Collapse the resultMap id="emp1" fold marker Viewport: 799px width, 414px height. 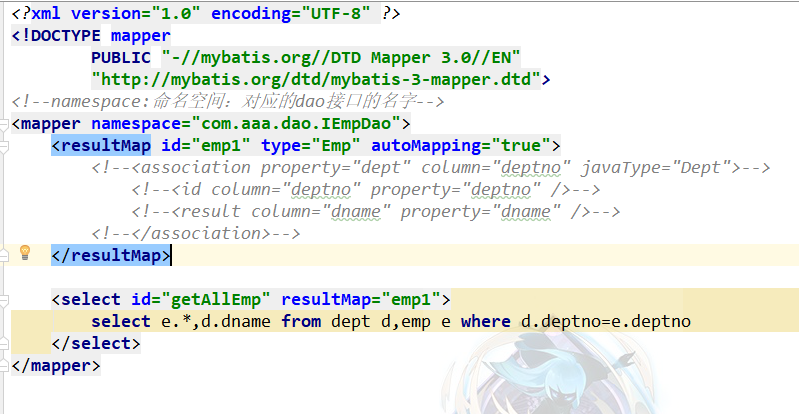tap(4, 146)
